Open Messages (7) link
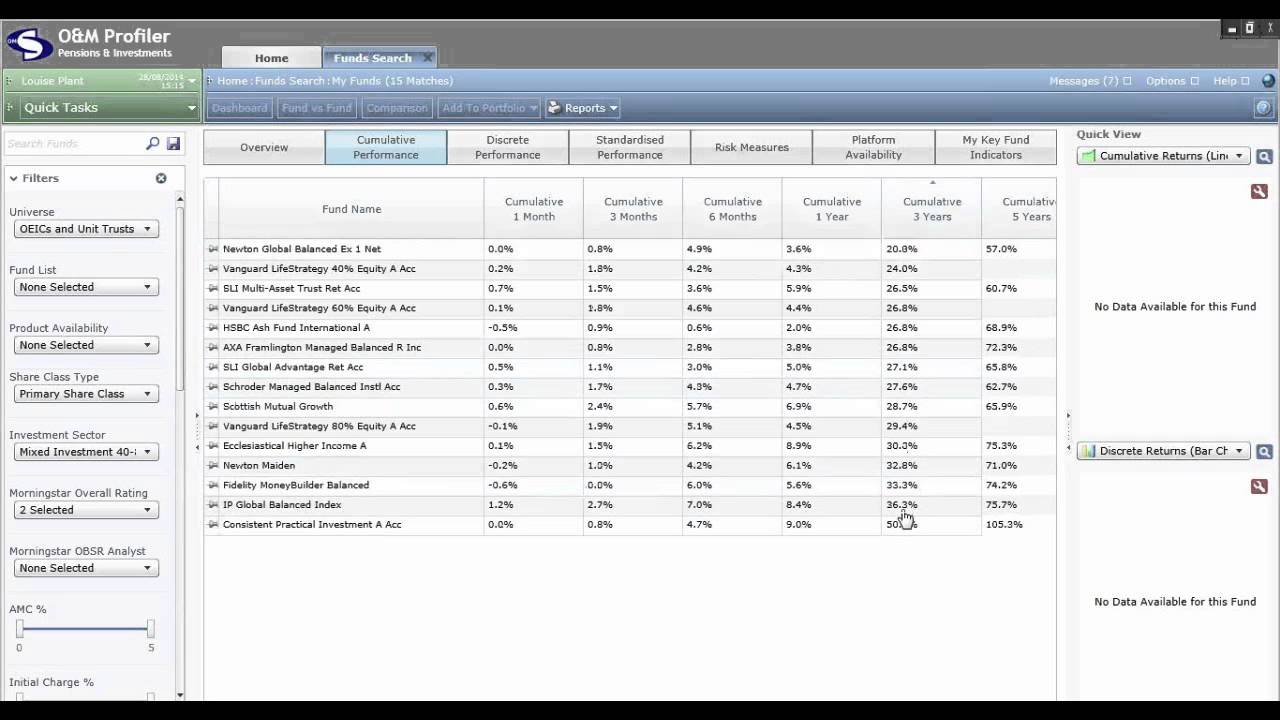This screenshot has width=1280, height=720. click(x=1090, y=81)
